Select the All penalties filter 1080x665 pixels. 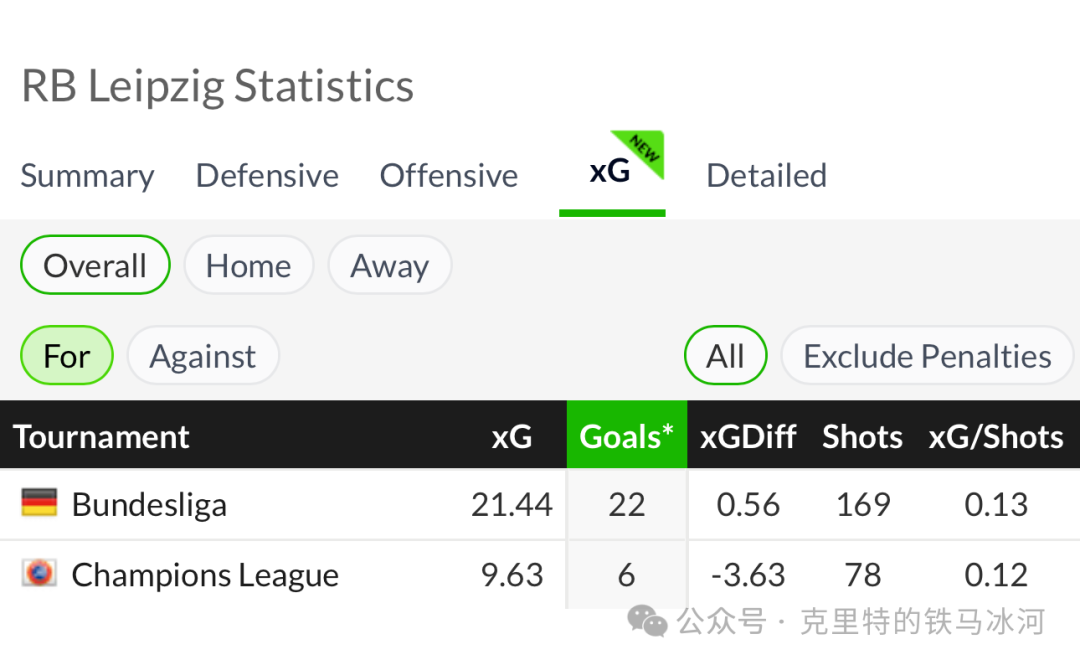point(725,356)
